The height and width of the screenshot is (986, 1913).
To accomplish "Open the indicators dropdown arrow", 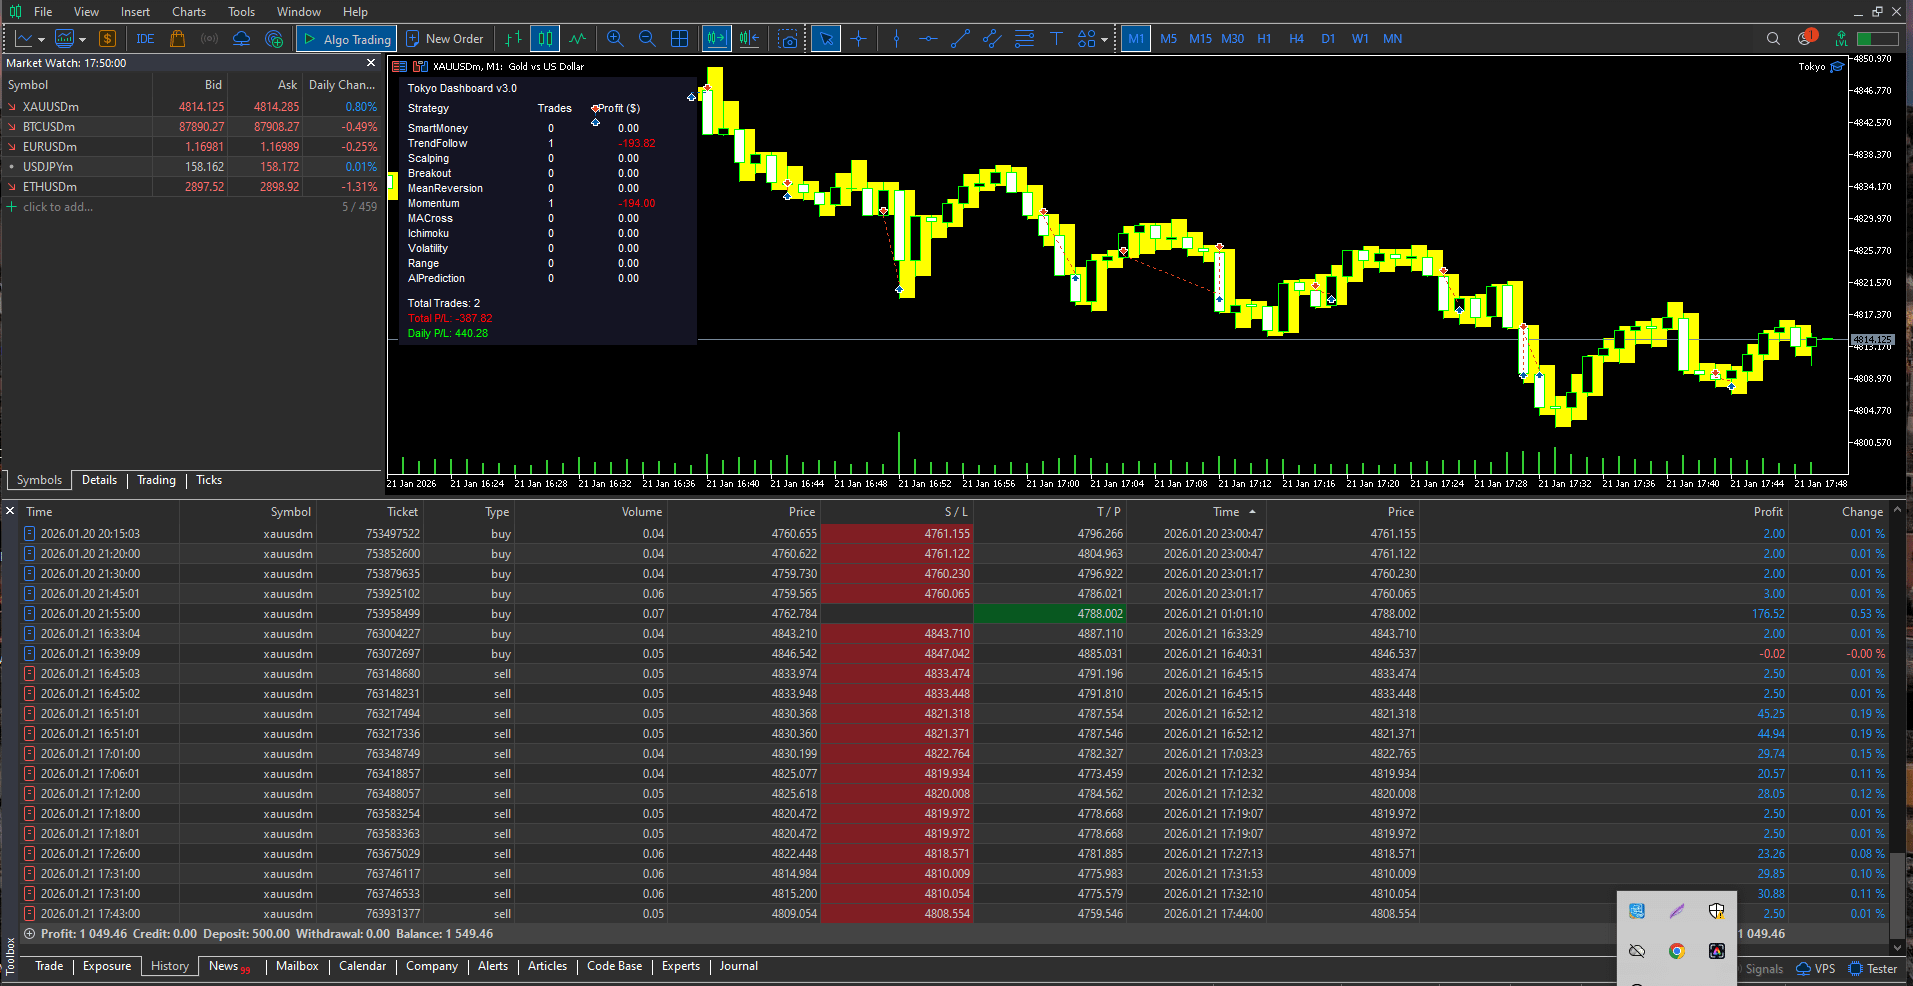I will point(81,40).
